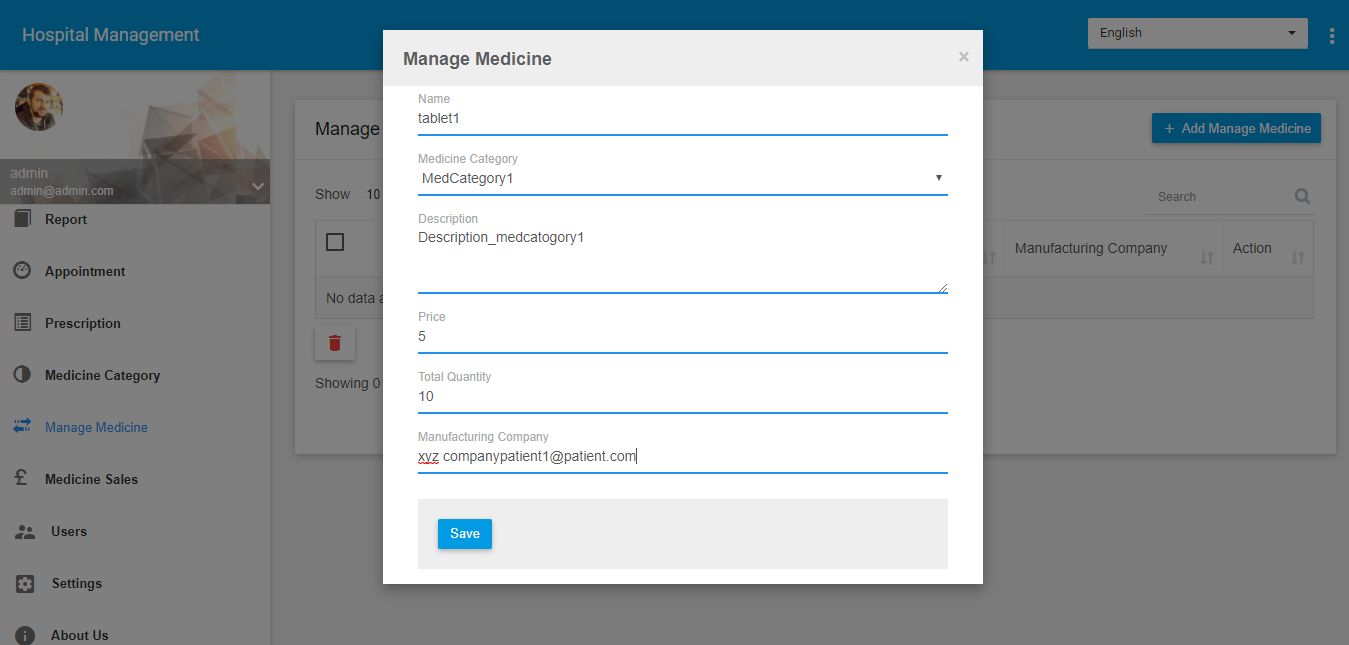This screenshot has height=645, width=1349.
Task: Click the Users people icon
Action: point(25,531)
